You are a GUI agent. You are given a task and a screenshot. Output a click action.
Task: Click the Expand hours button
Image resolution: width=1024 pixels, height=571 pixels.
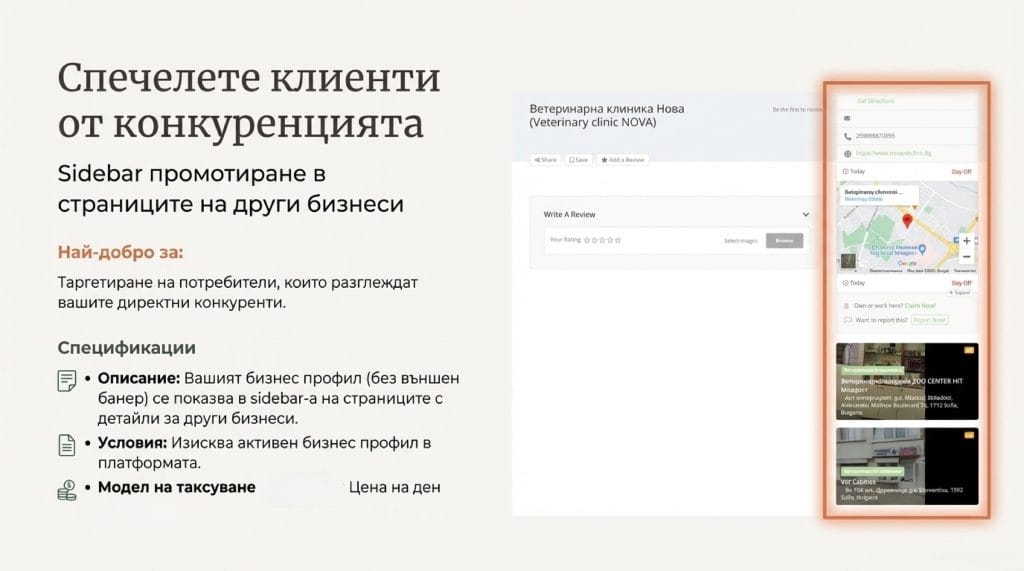coord(961,293)
